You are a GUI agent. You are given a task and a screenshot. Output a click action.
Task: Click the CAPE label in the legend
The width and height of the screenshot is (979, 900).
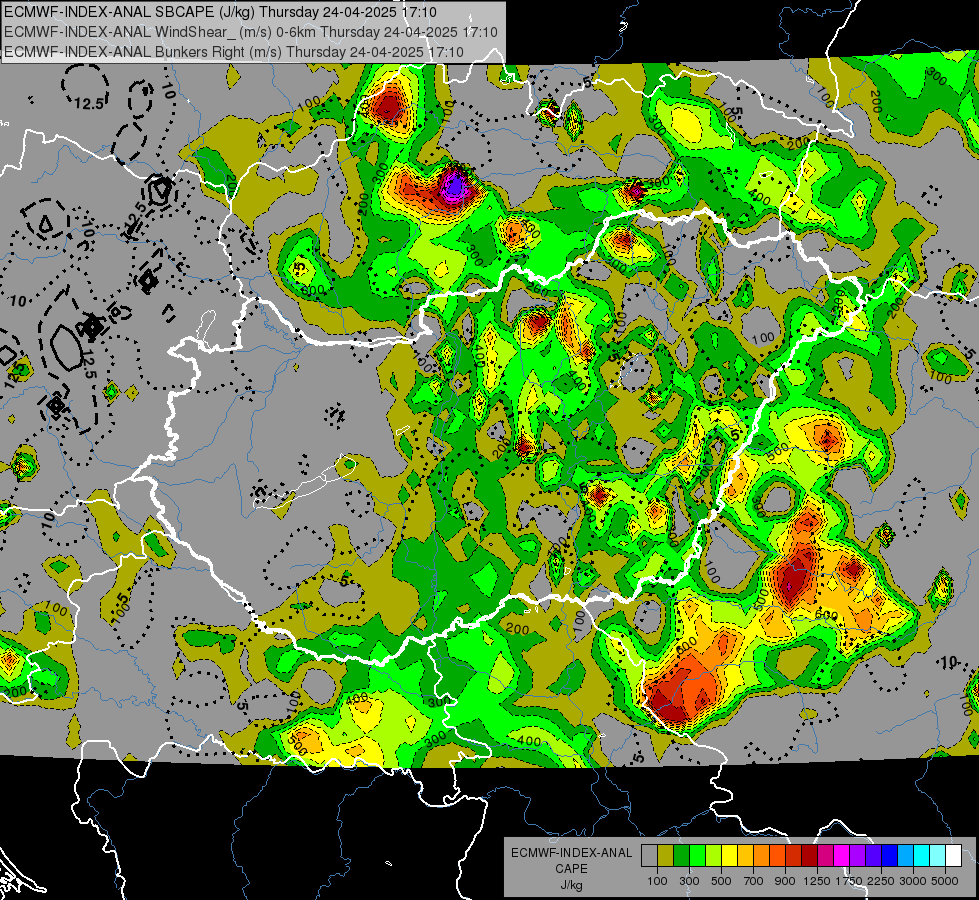(x=571, y=869)
